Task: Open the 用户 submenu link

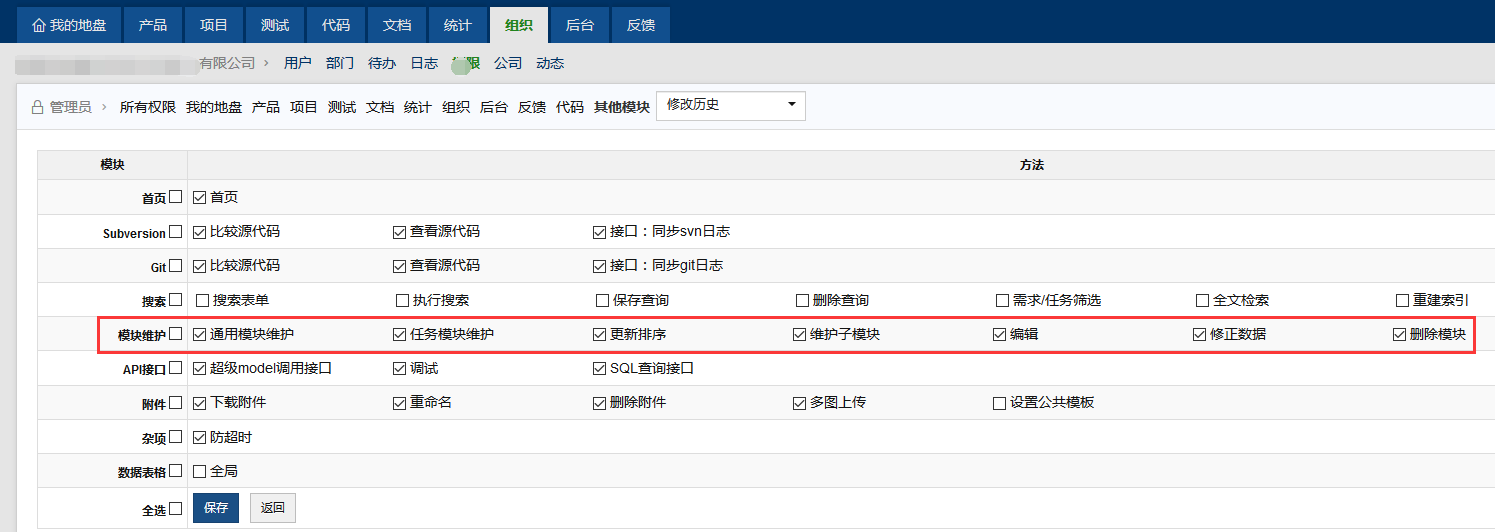Action: point(298,63)
